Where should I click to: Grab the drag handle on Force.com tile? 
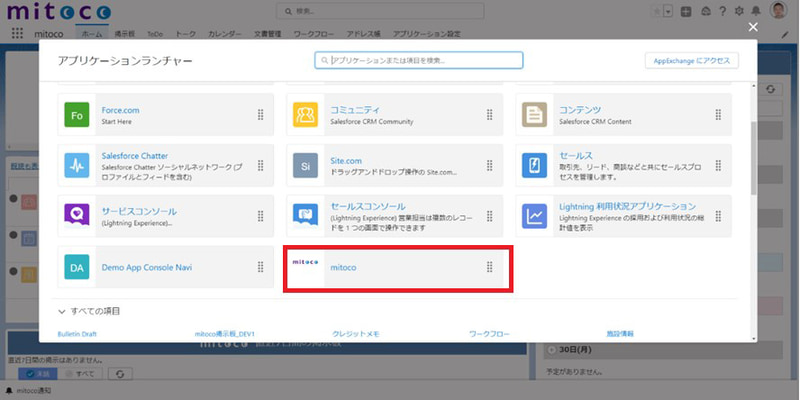point(261,115)
